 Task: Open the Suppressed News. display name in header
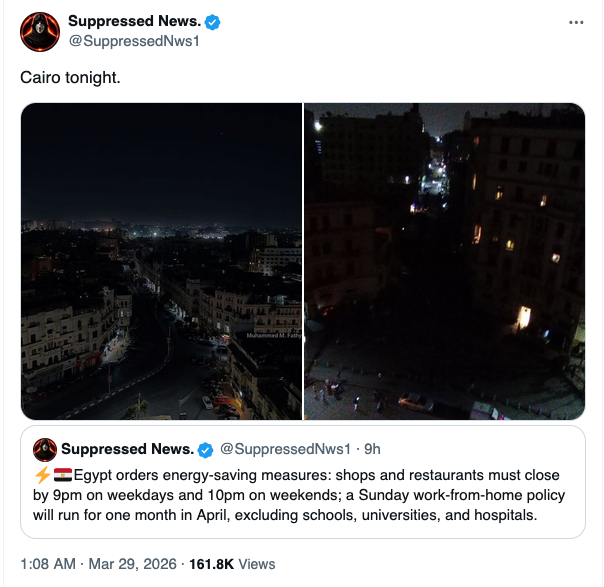pyautogui.click(x=134, y=21)
